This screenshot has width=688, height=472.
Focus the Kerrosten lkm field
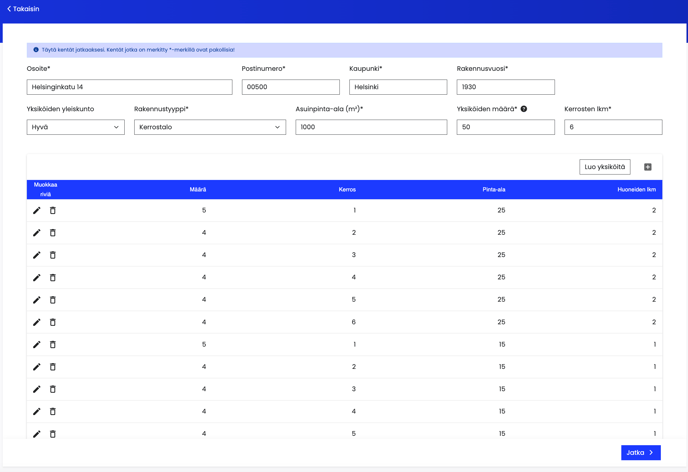[612, 127]
